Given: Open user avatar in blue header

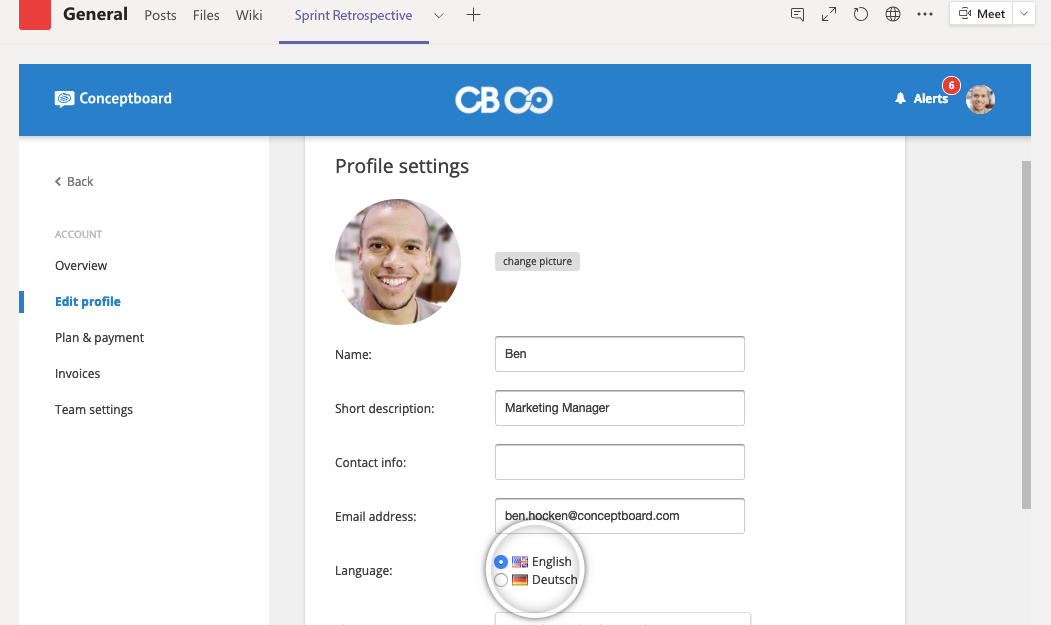Looking at the screenshot, I should click(980, 99).
